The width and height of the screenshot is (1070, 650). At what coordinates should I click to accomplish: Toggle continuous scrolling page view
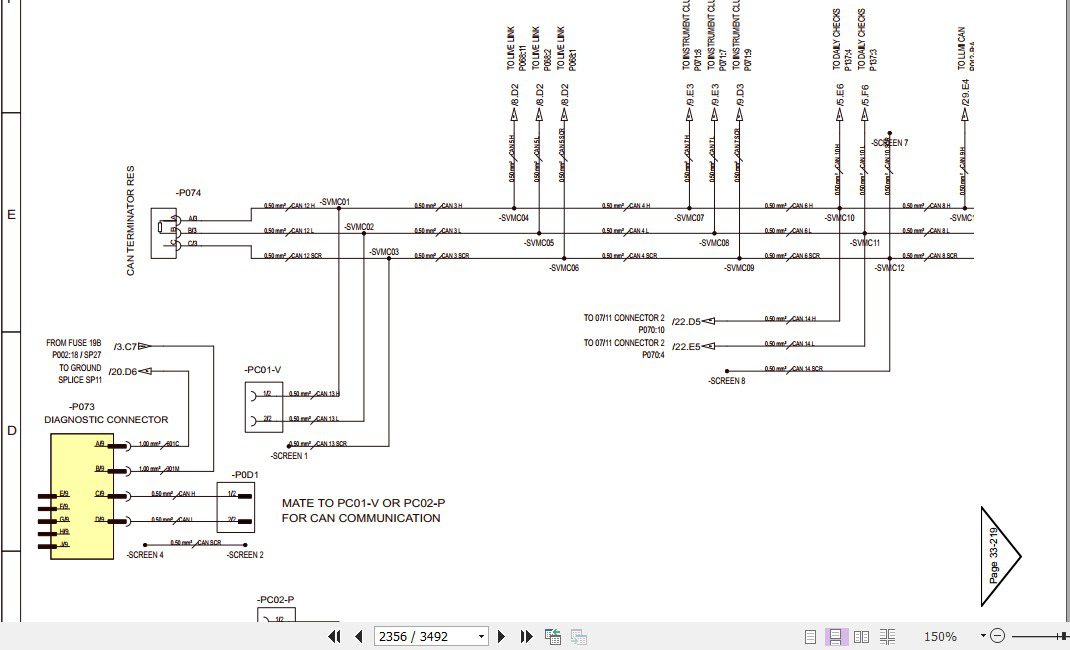pyautogui.click(x=835, y=637)
